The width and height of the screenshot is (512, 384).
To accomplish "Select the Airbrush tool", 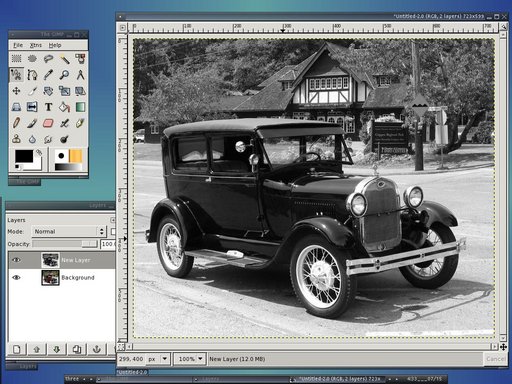I will [64, 123].
